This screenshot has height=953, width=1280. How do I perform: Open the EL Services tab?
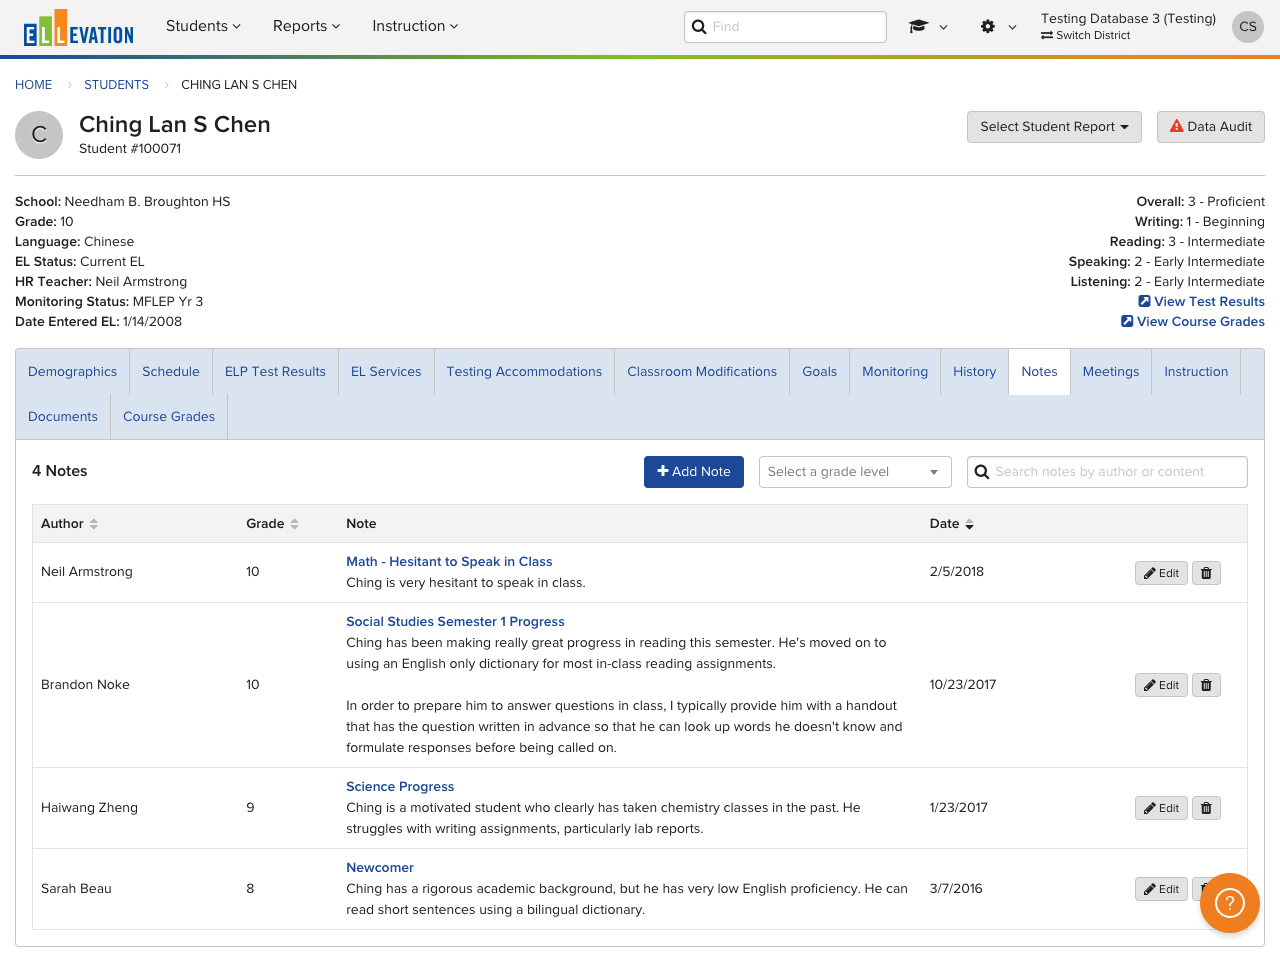coord(386,372)
